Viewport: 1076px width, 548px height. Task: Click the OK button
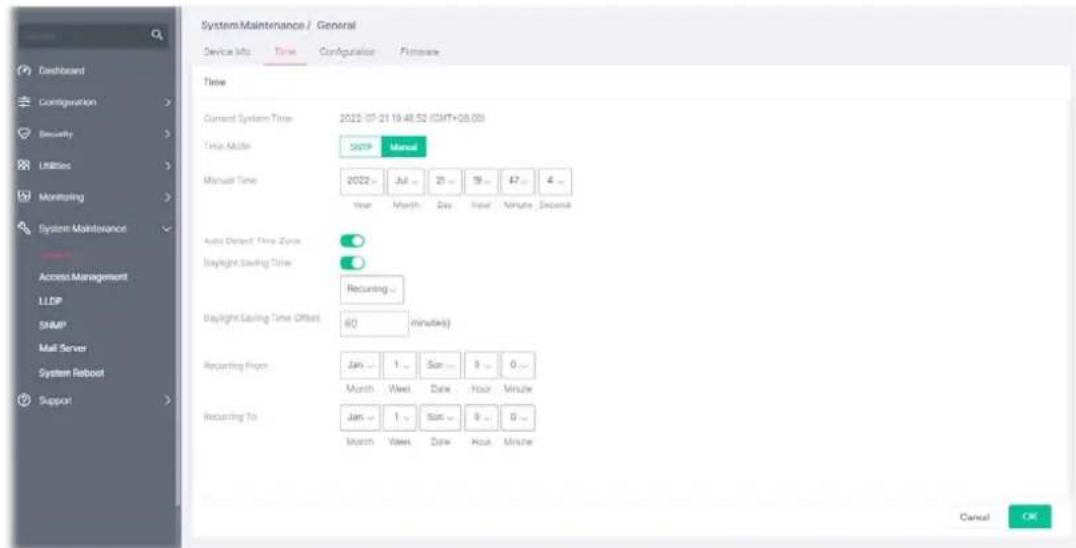[1030, 517]
